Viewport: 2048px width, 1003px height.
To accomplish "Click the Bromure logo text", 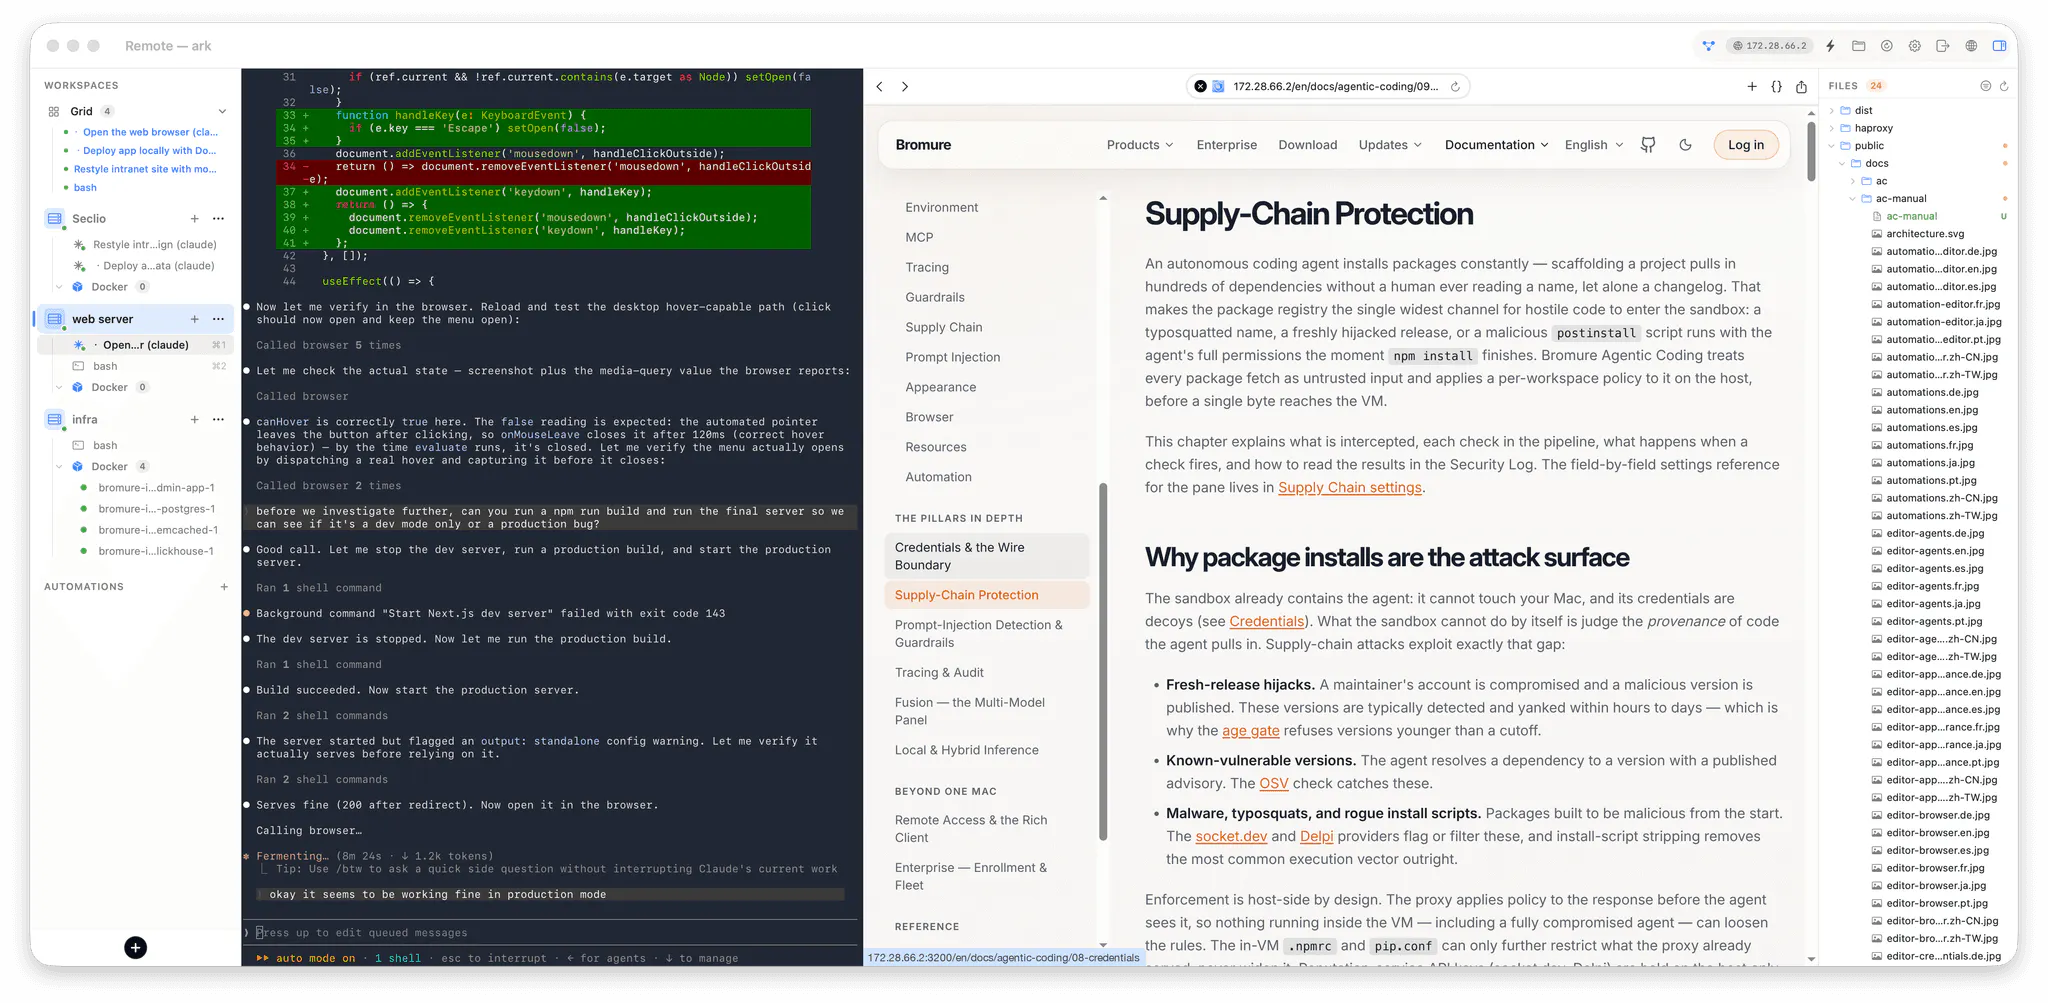I will click(923, 145).
